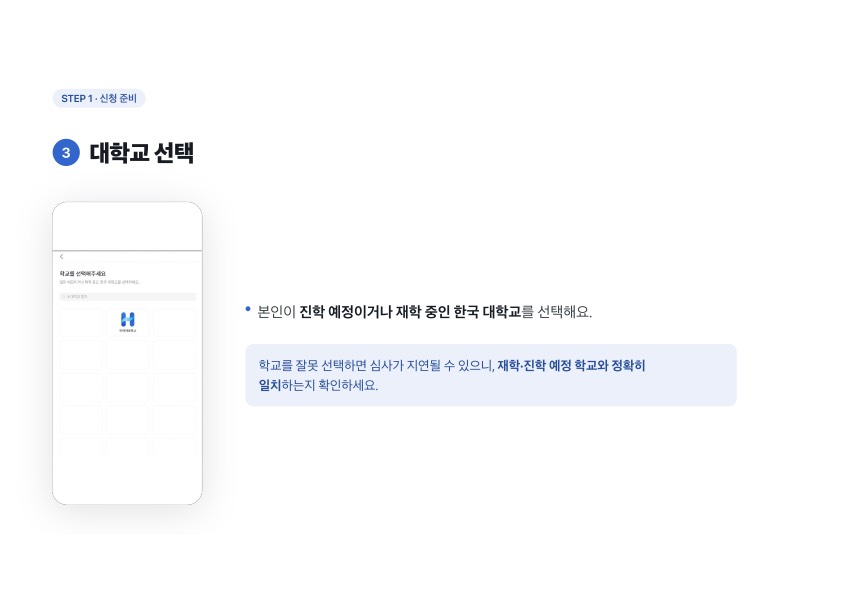Click the bold 일치 word in notice
The width and height of the screenshot is (842, 595).
click(x=270, y=385)
